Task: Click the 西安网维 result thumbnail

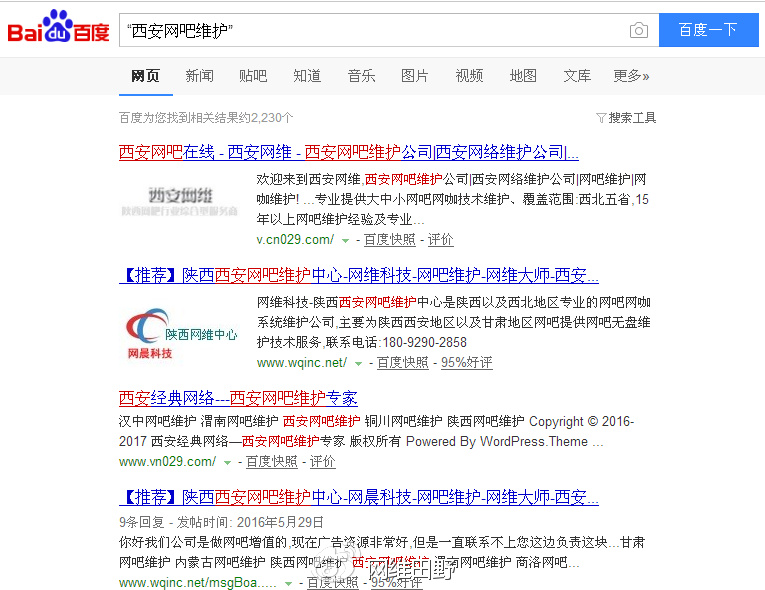Action: [x=180, y=201]
